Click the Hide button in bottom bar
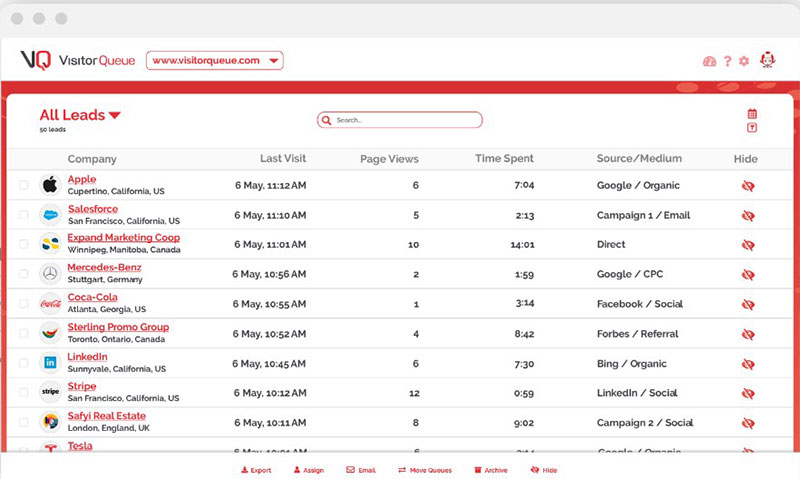The width and height of the screenshot is (800, 479). pyautogui.click(x=544, y=470)
